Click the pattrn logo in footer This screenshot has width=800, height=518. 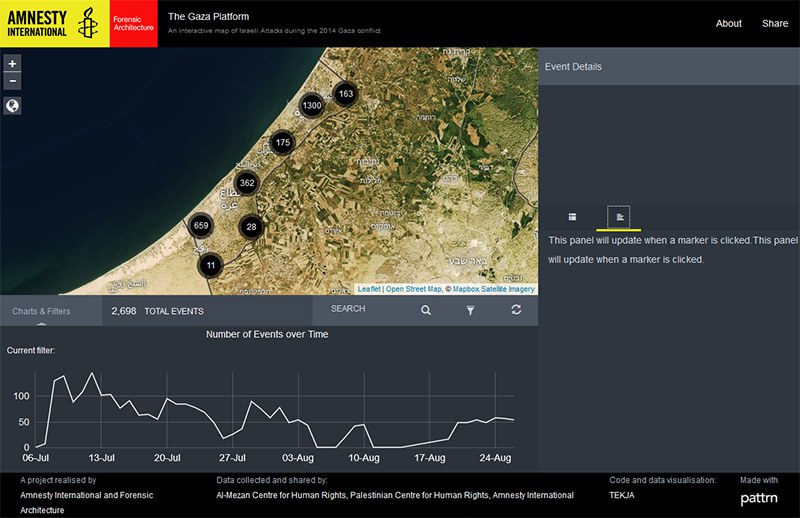pyautogui.click(x=760, y=498)
